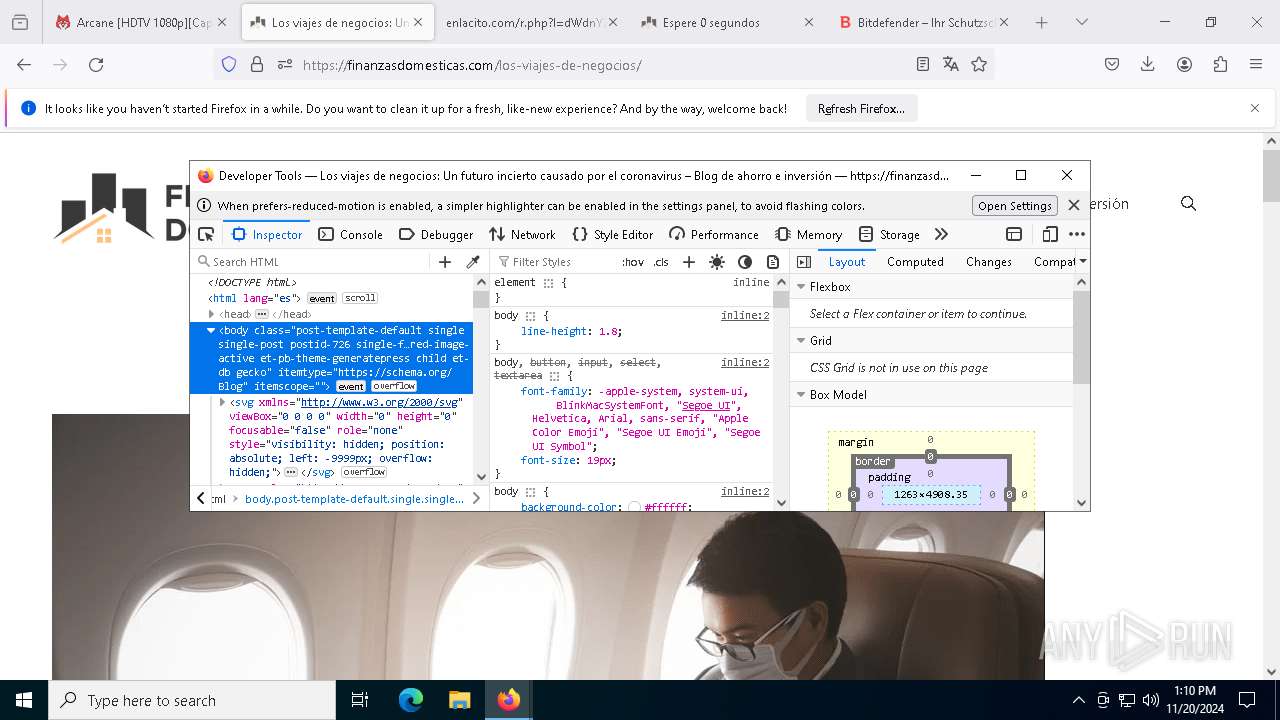Open the w3.org svg namespace link
Screen dimensions: 1280x720
tap(379, 402)
